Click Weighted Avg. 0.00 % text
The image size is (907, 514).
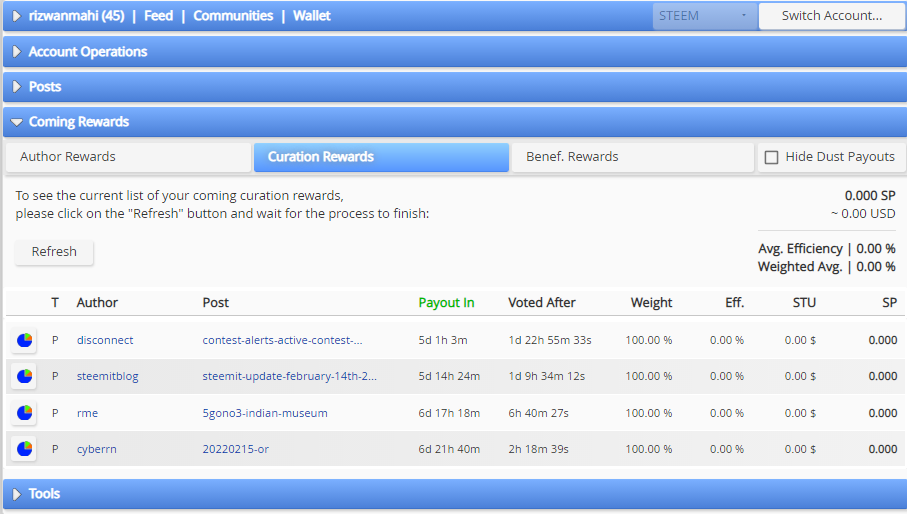click(x=827, y=267)
